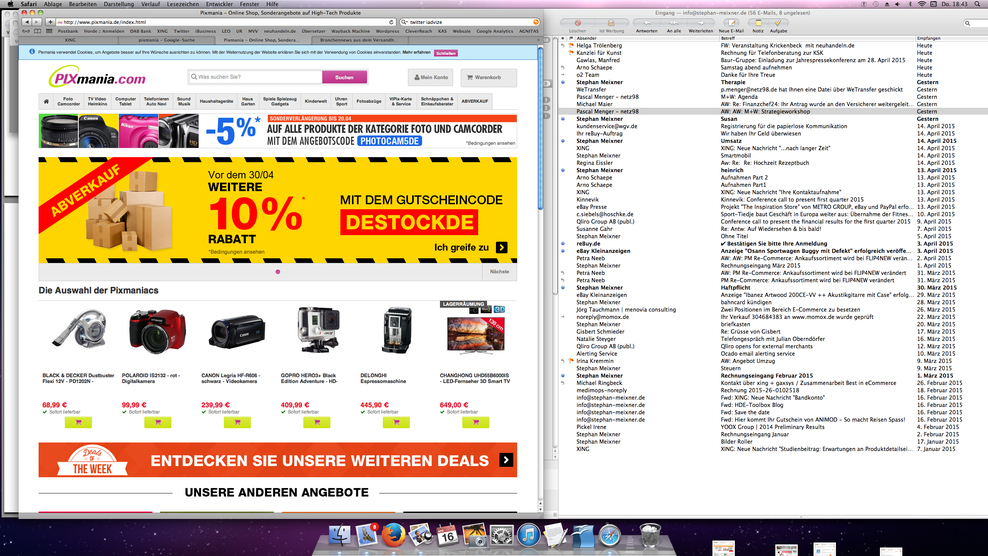Add the GoPro Hero3+ to cart
Image resolution: width=988 pixels, height=556 pixels.
pyautogui.click(x=316, y=422)
